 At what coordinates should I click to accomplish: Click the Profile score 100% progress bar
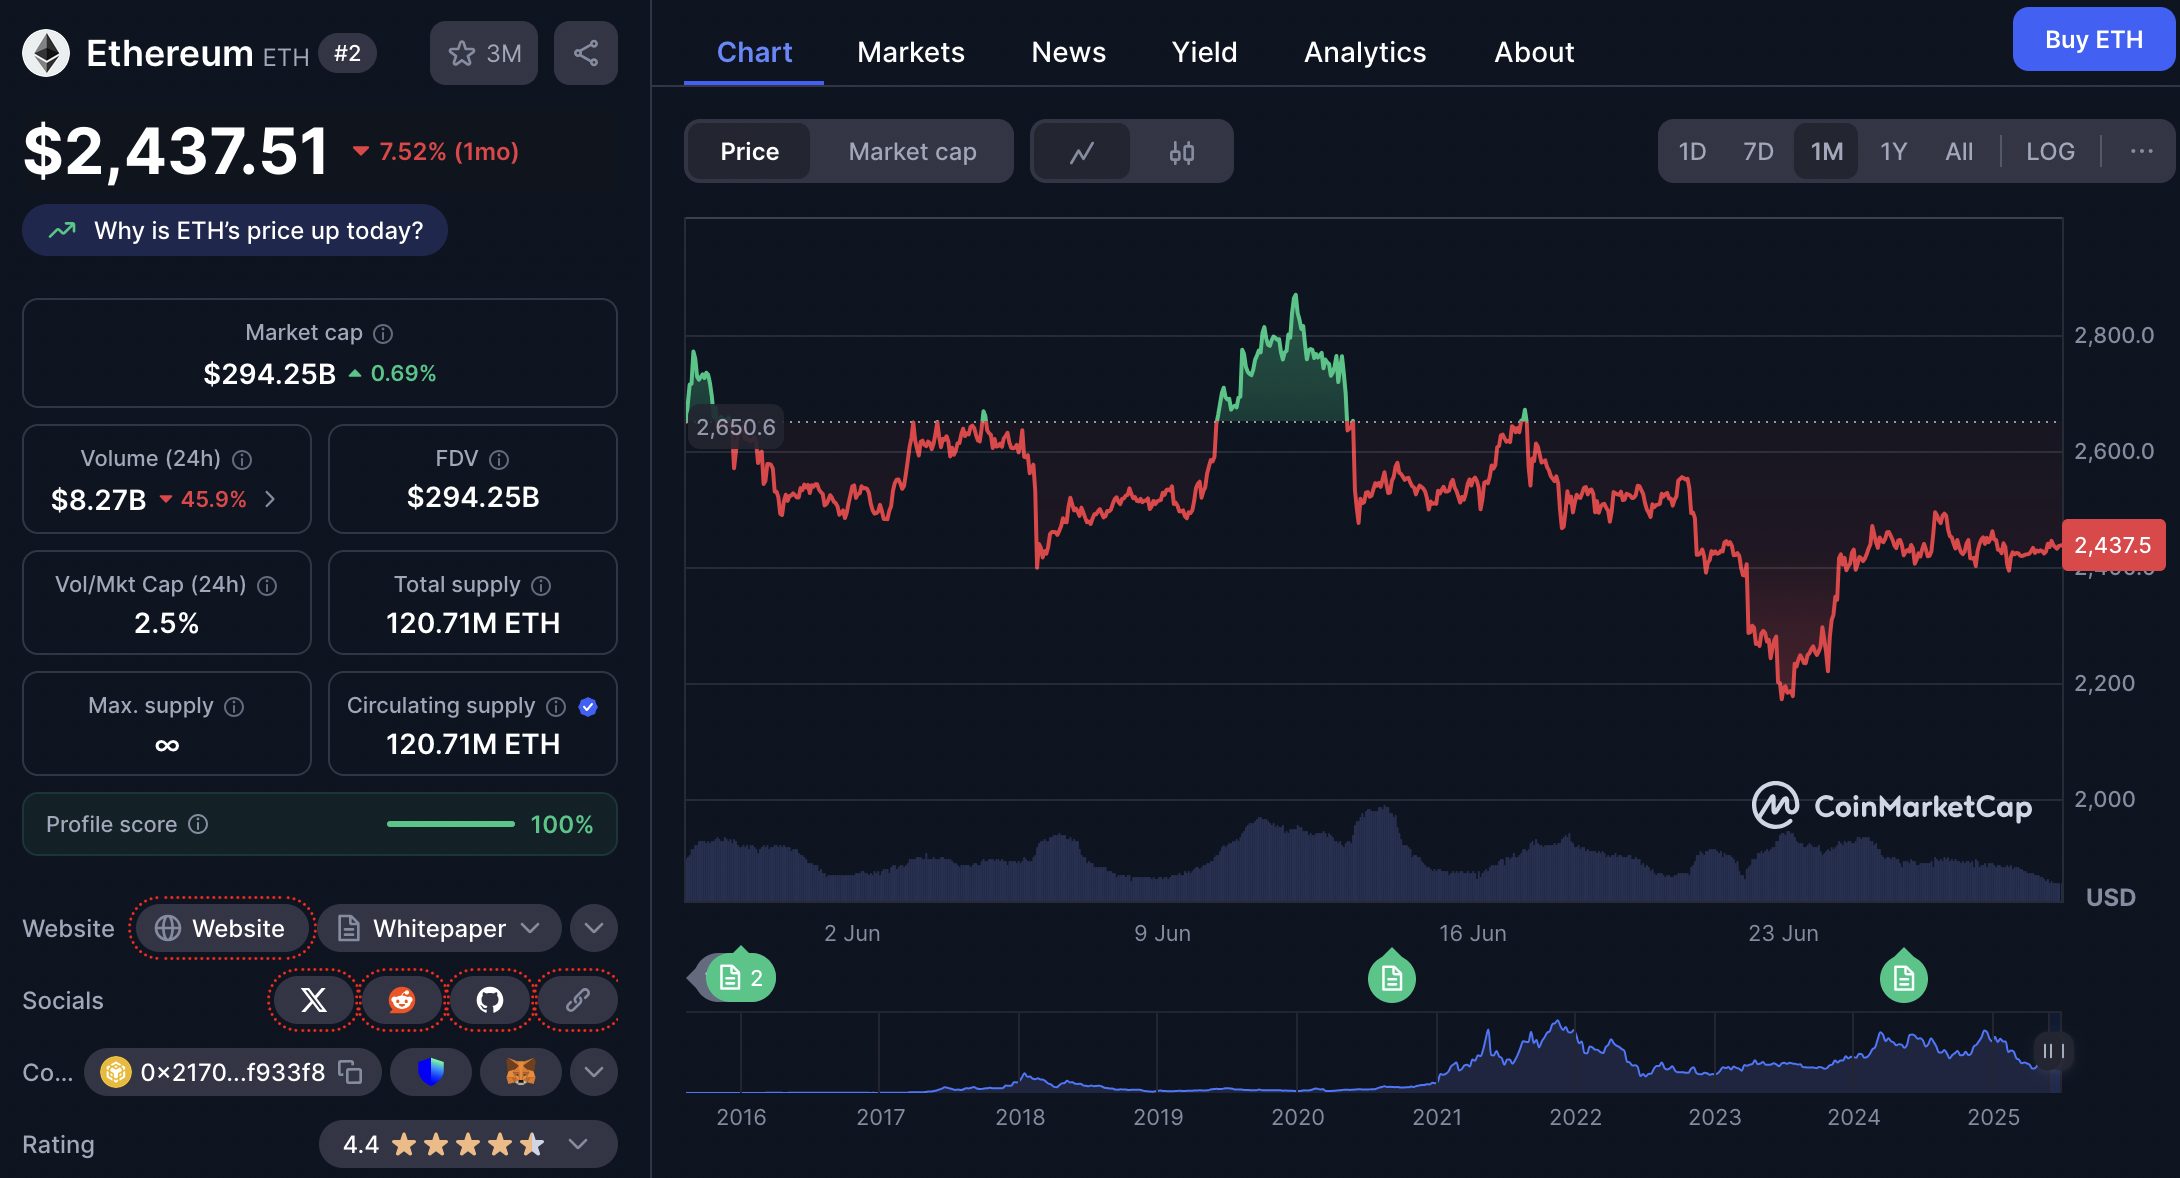(x=451, y=824)
